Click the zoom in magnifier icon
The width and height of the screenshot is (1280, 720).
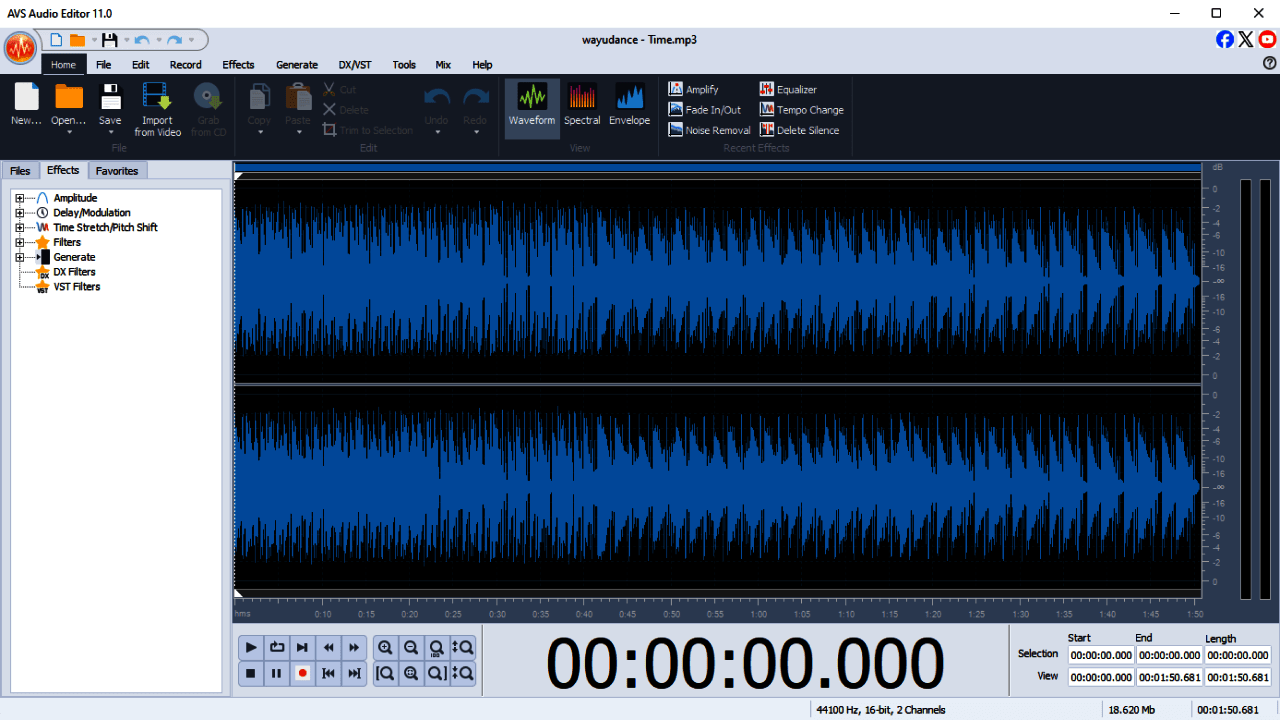point(385,647)
